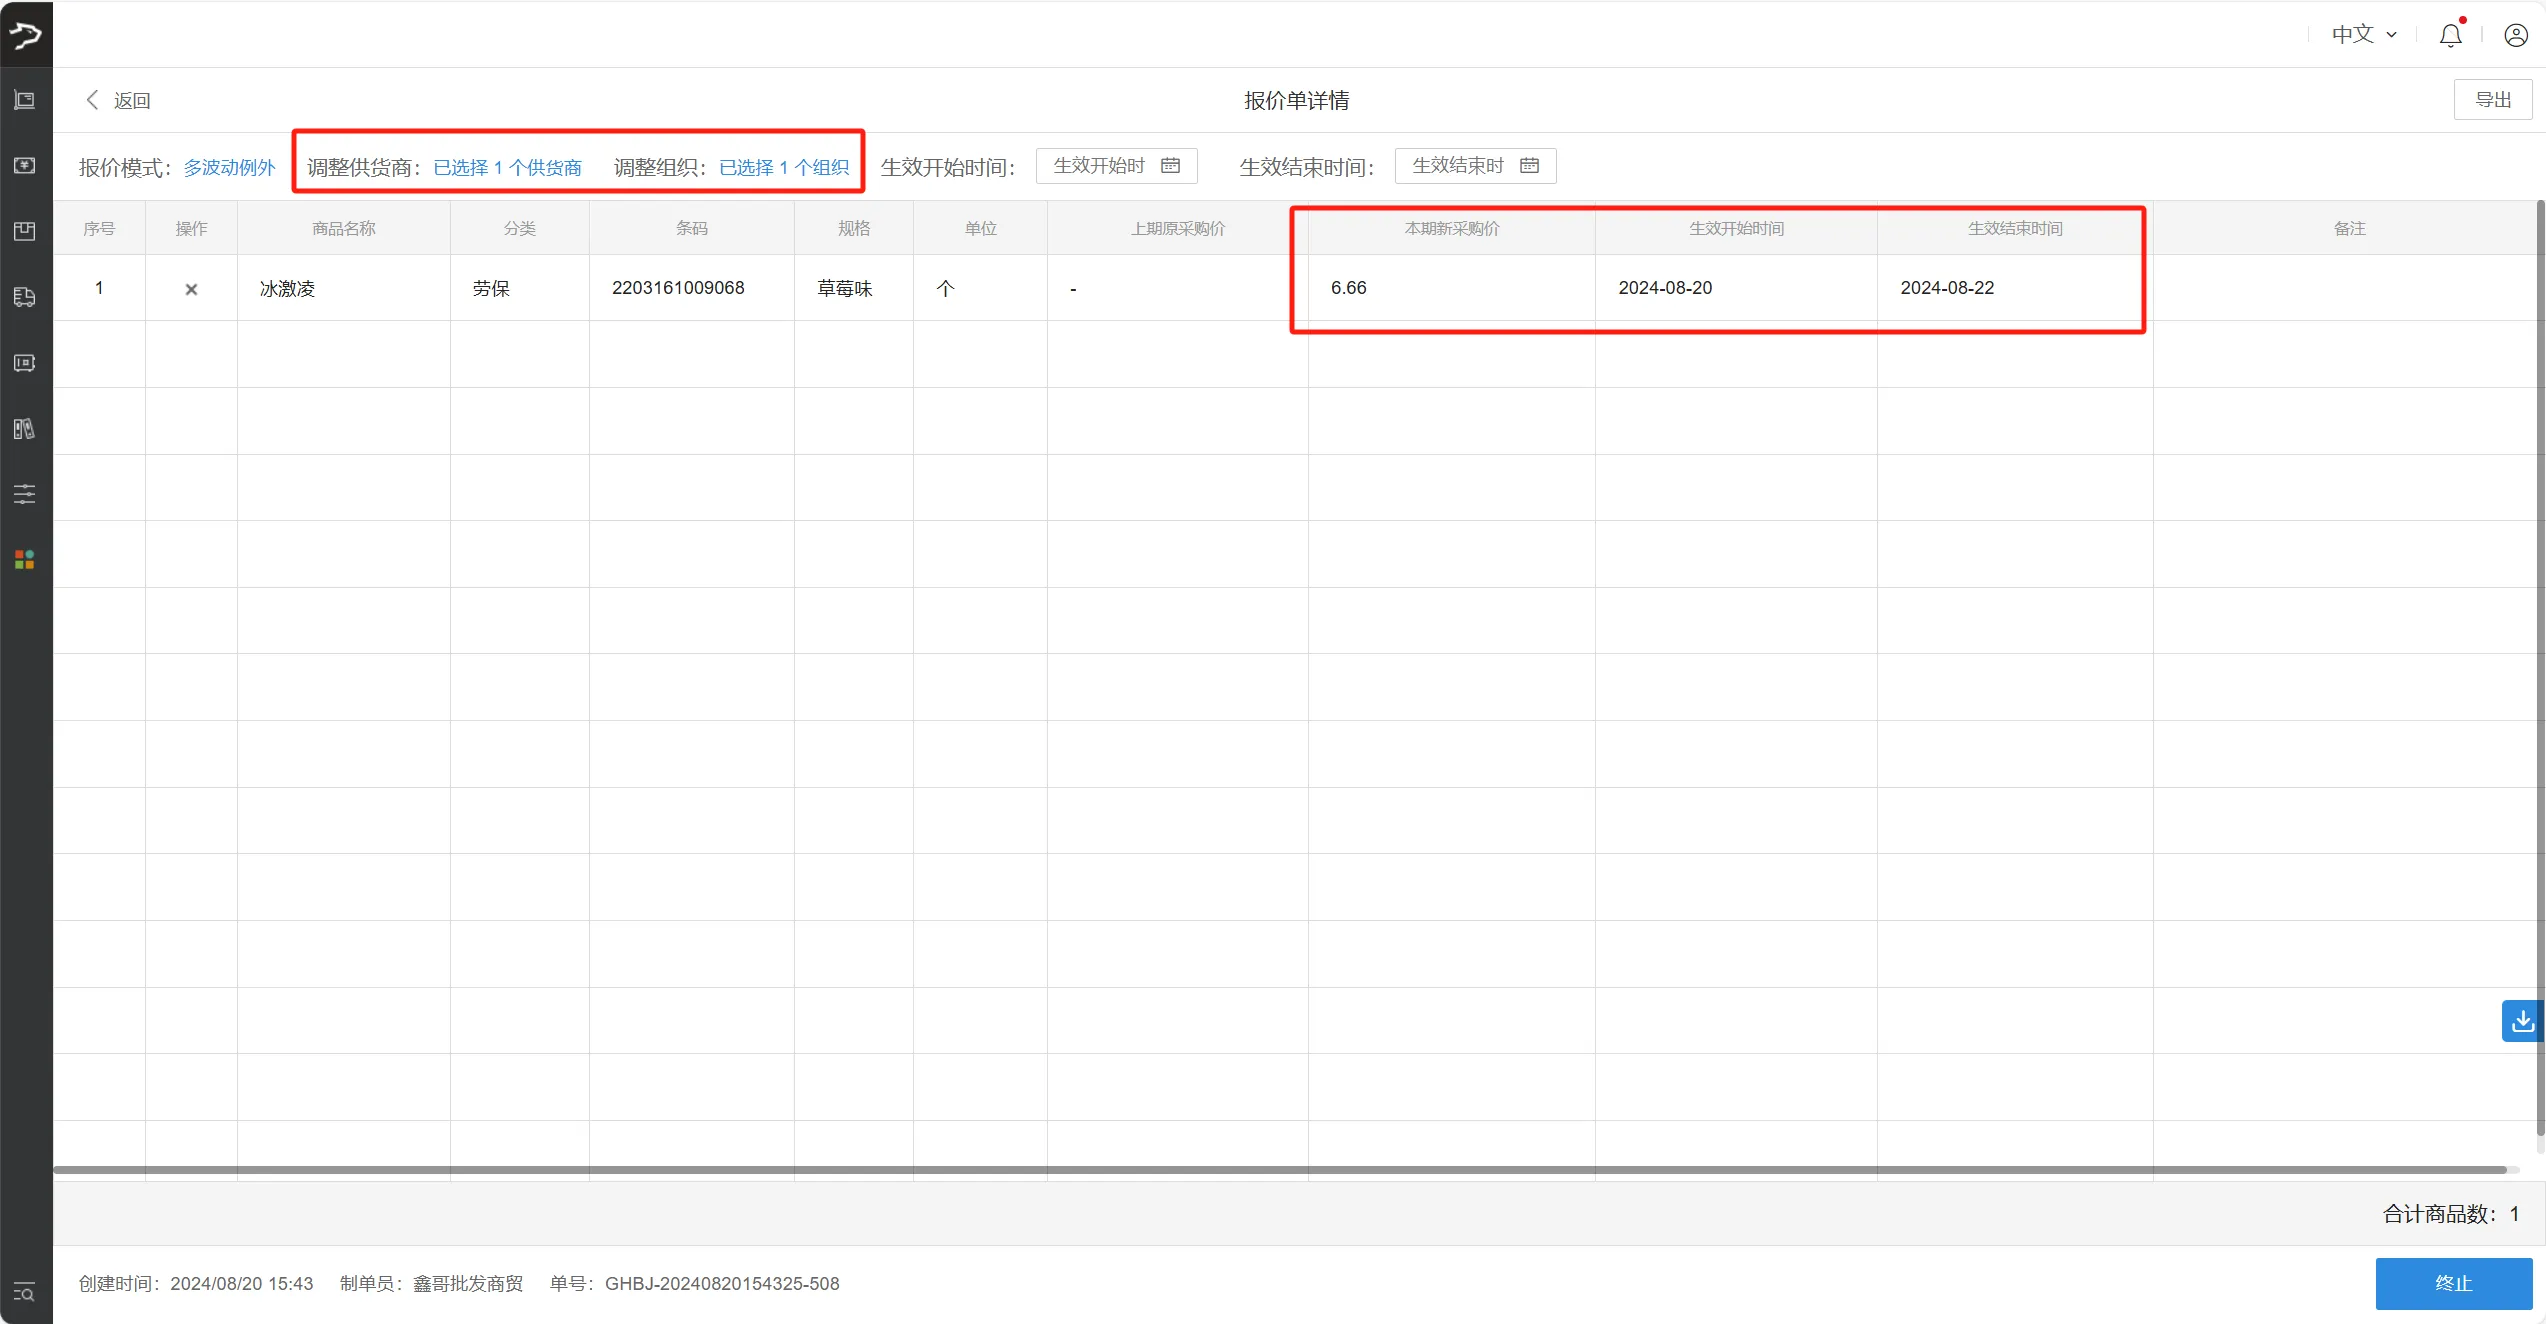The width and height of the screenshot is (2546, 1324).
Task: Open the safe-box icon in sidebar
Action: tap(24, 363)
